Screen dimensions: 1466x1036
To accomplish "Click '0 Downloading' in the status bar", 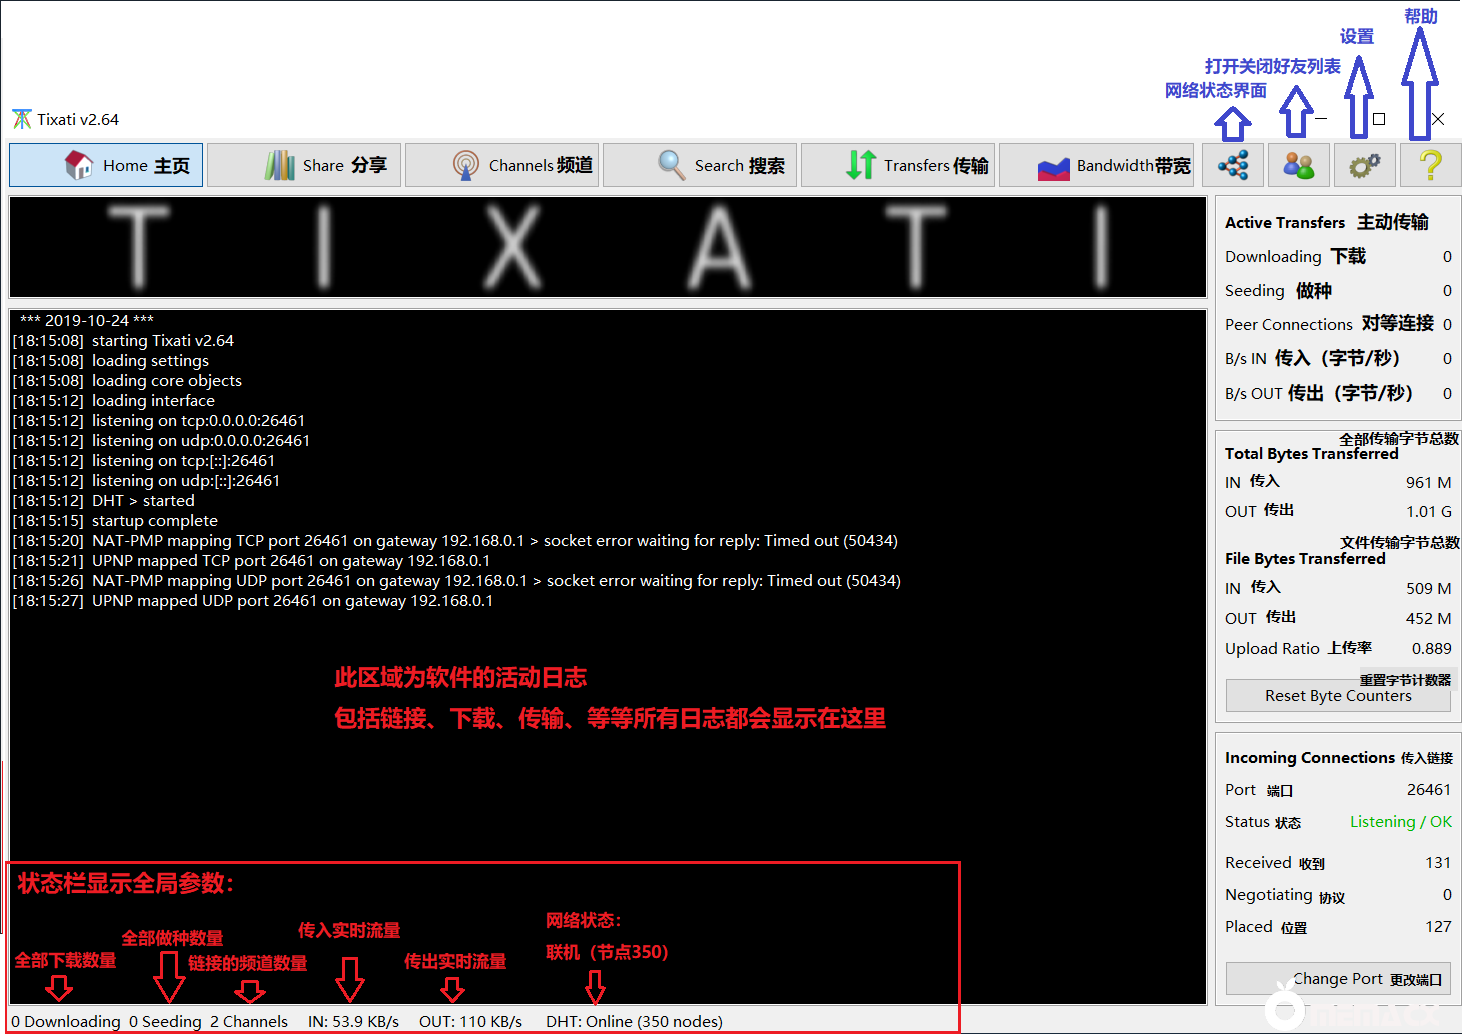I will [x=66, y=1021].
